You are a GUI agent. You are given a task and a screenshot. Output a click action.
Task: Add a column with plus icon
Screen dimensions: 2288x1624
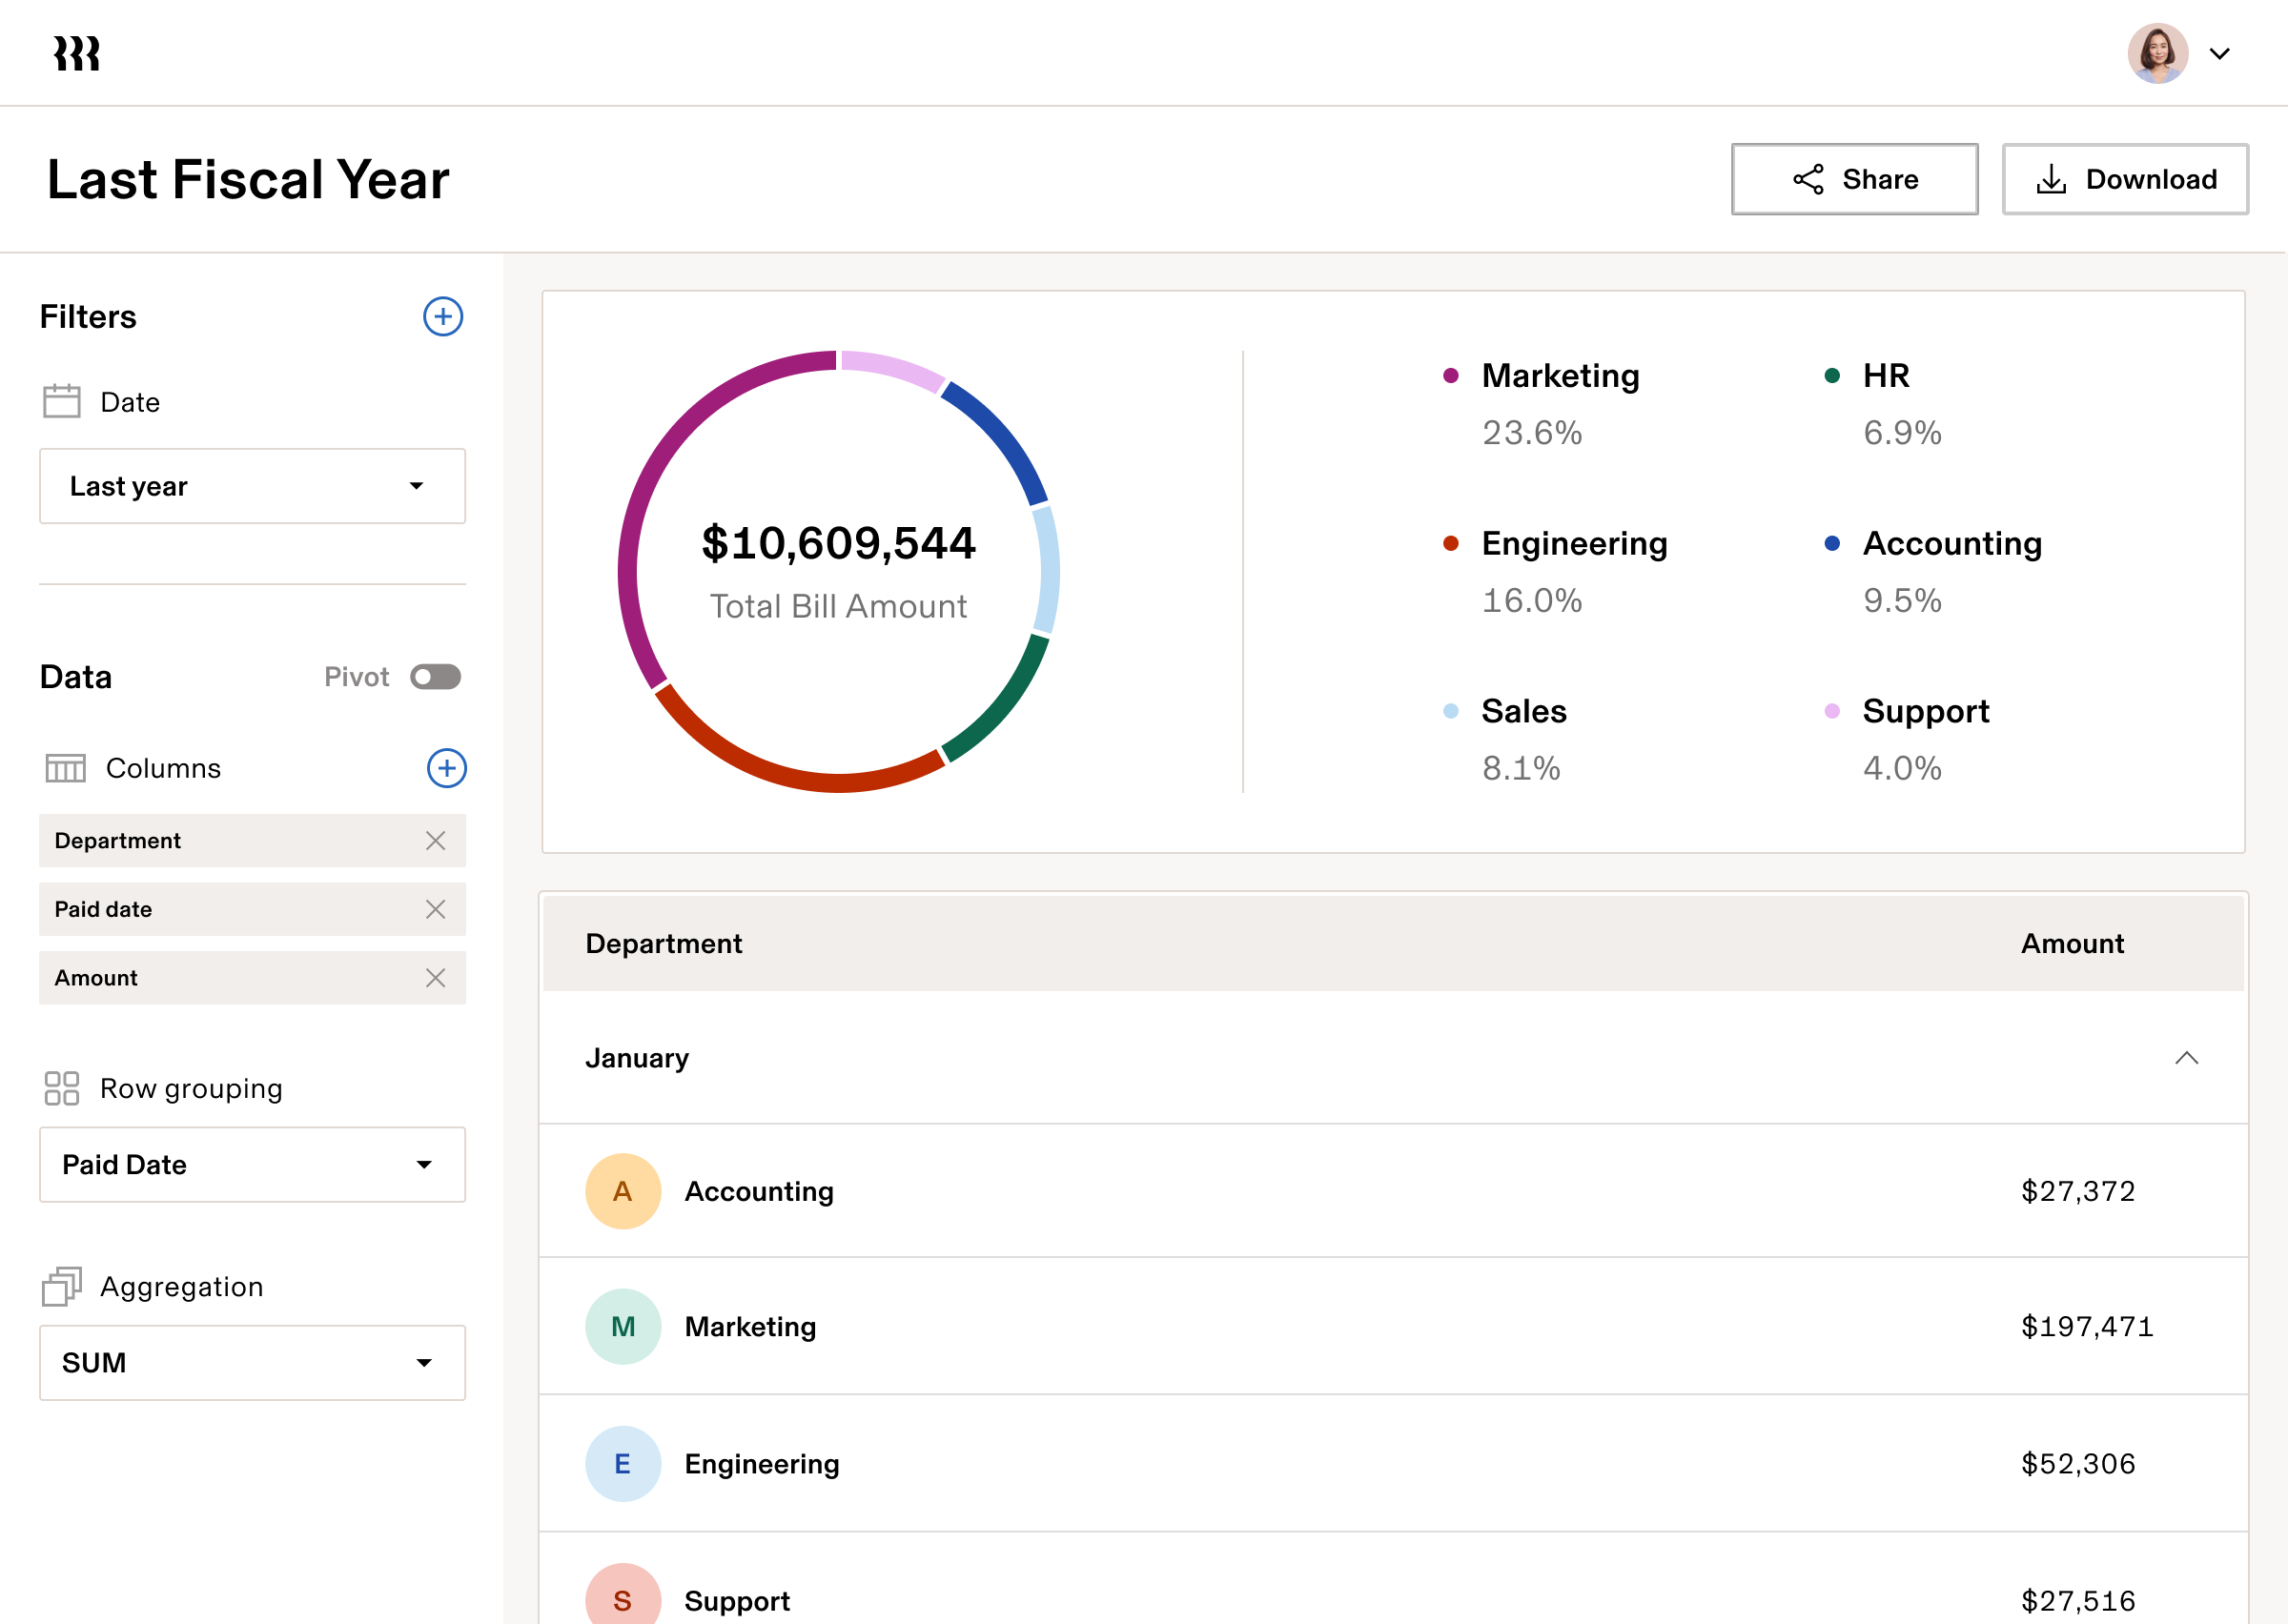446,768
